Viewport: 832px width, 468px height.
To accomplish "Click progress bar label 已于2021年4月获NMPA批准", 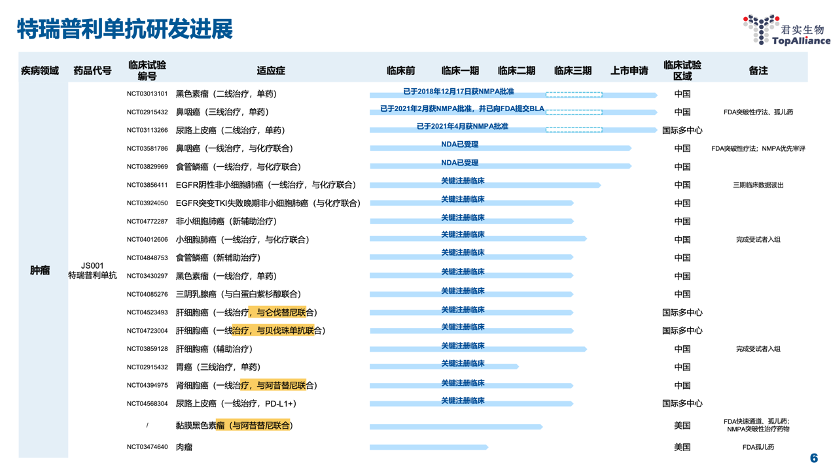I will click(x=462, y=126).
